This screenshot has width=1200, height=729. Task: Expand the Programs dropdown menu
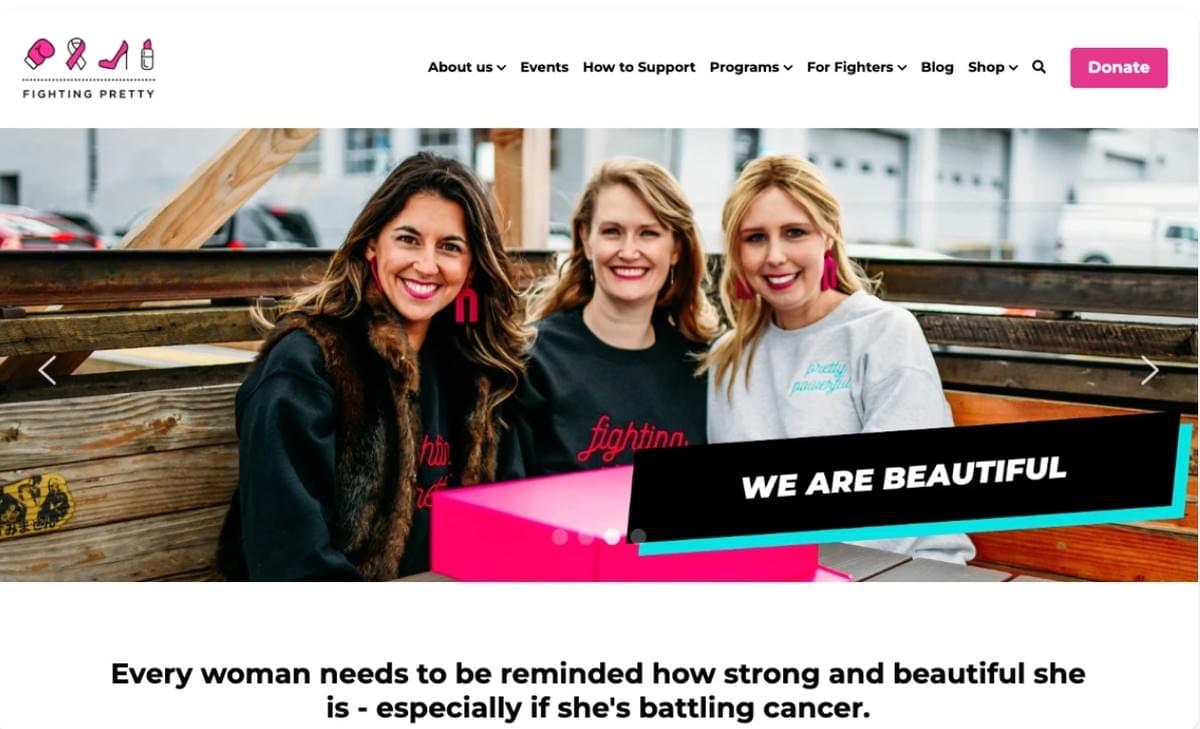click(x=751, y=67)
